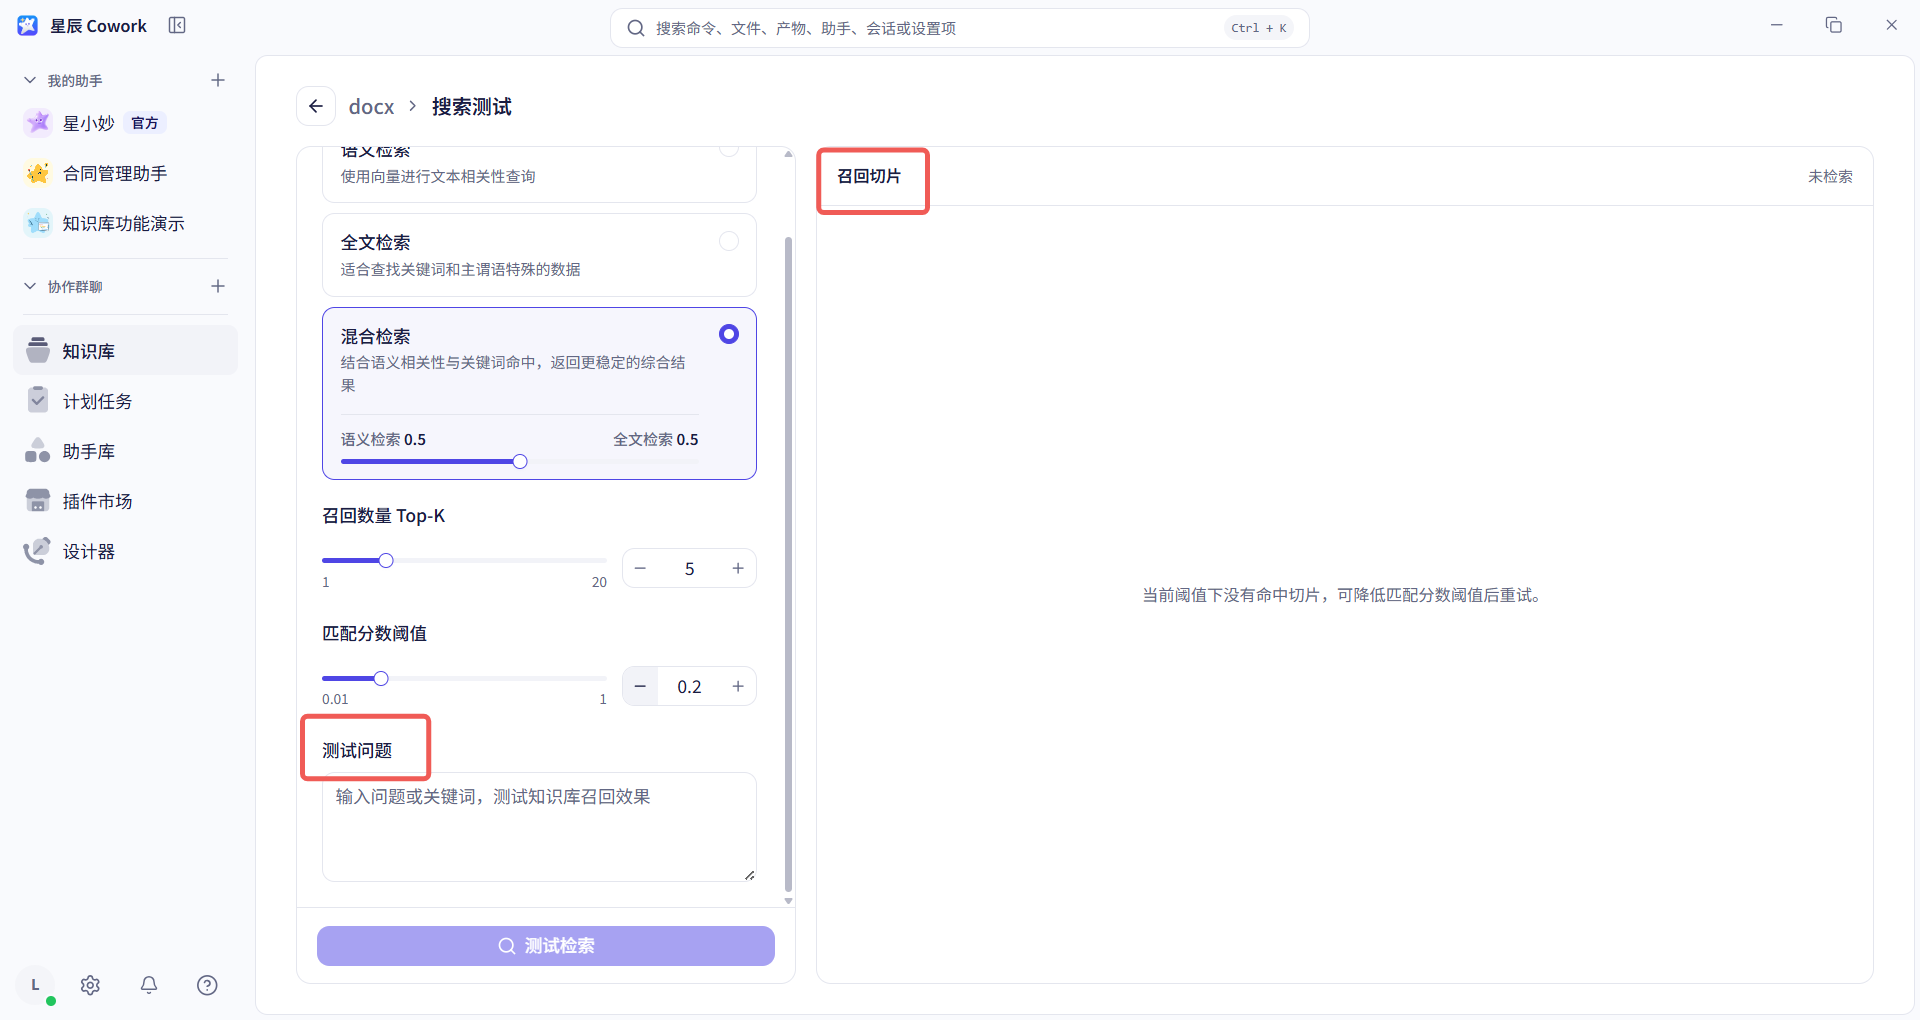Click the 匹配分数阈值 slider handle
1920x1020 pixels.
381,678
